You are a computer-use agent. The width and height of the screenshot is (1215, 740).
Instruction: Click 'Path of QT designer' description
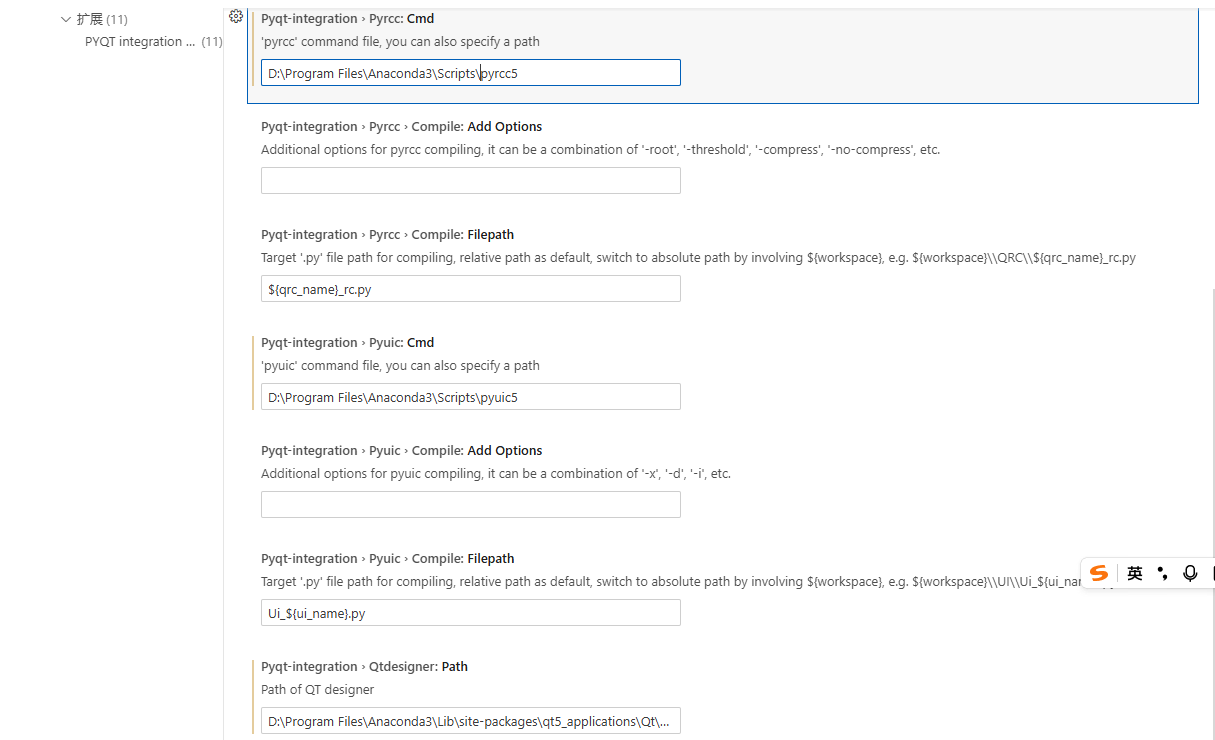click(x=318, y=689)
